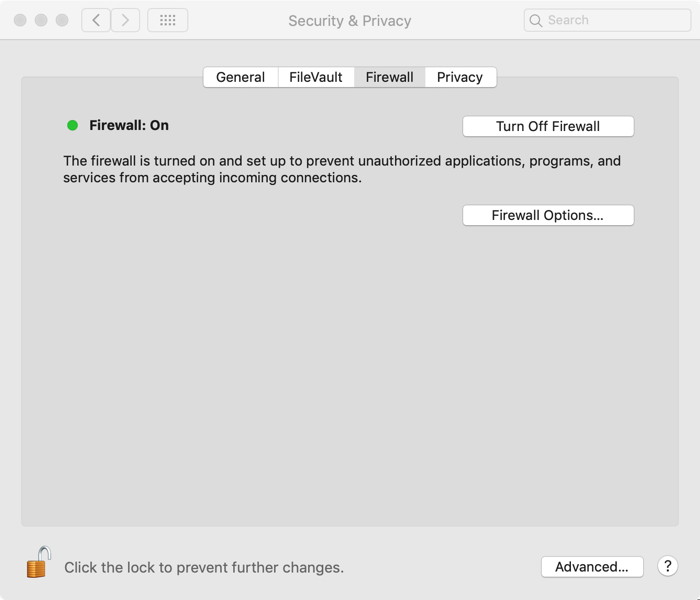Open the FileVault tab
This screenshot has width=700, height=600.
point(316,77)
